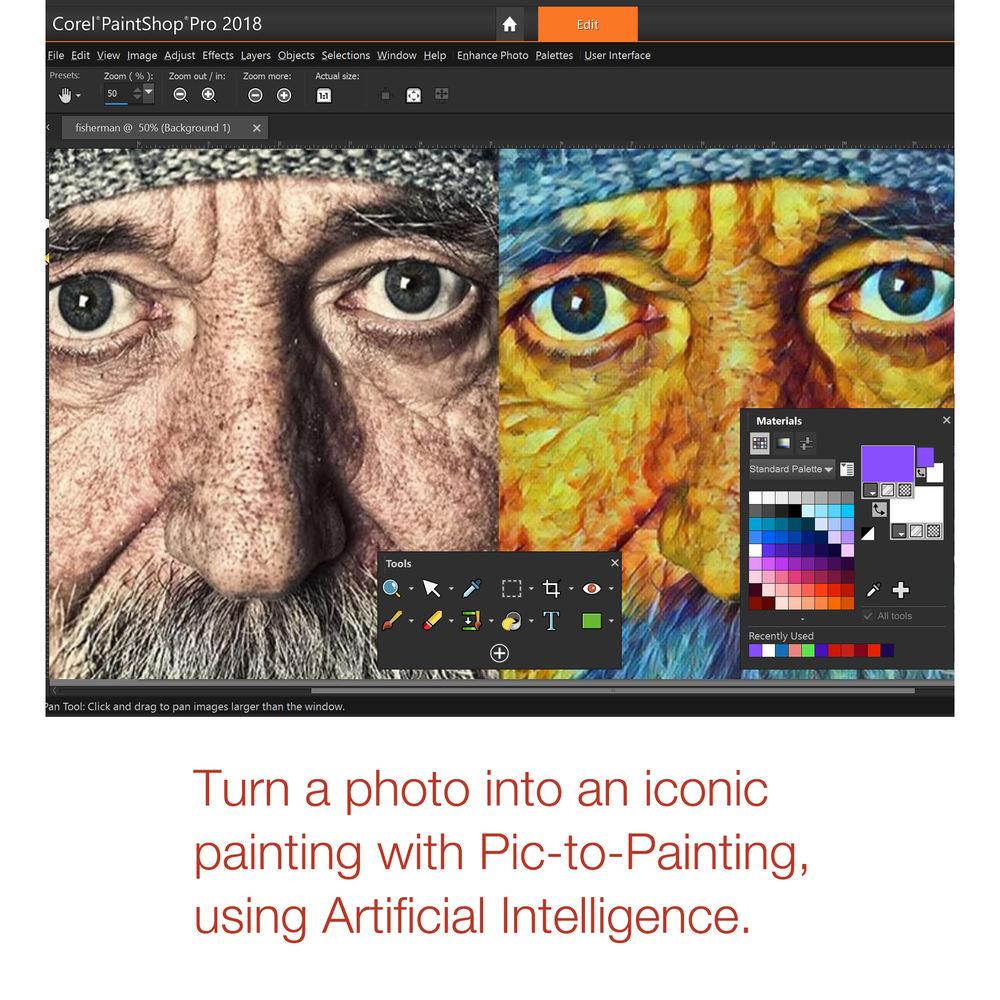Image resolution: width=1000 pixels, height=1000 pixels.
Task: Open the Standard Palette dropdown
Action: [792, 469]
